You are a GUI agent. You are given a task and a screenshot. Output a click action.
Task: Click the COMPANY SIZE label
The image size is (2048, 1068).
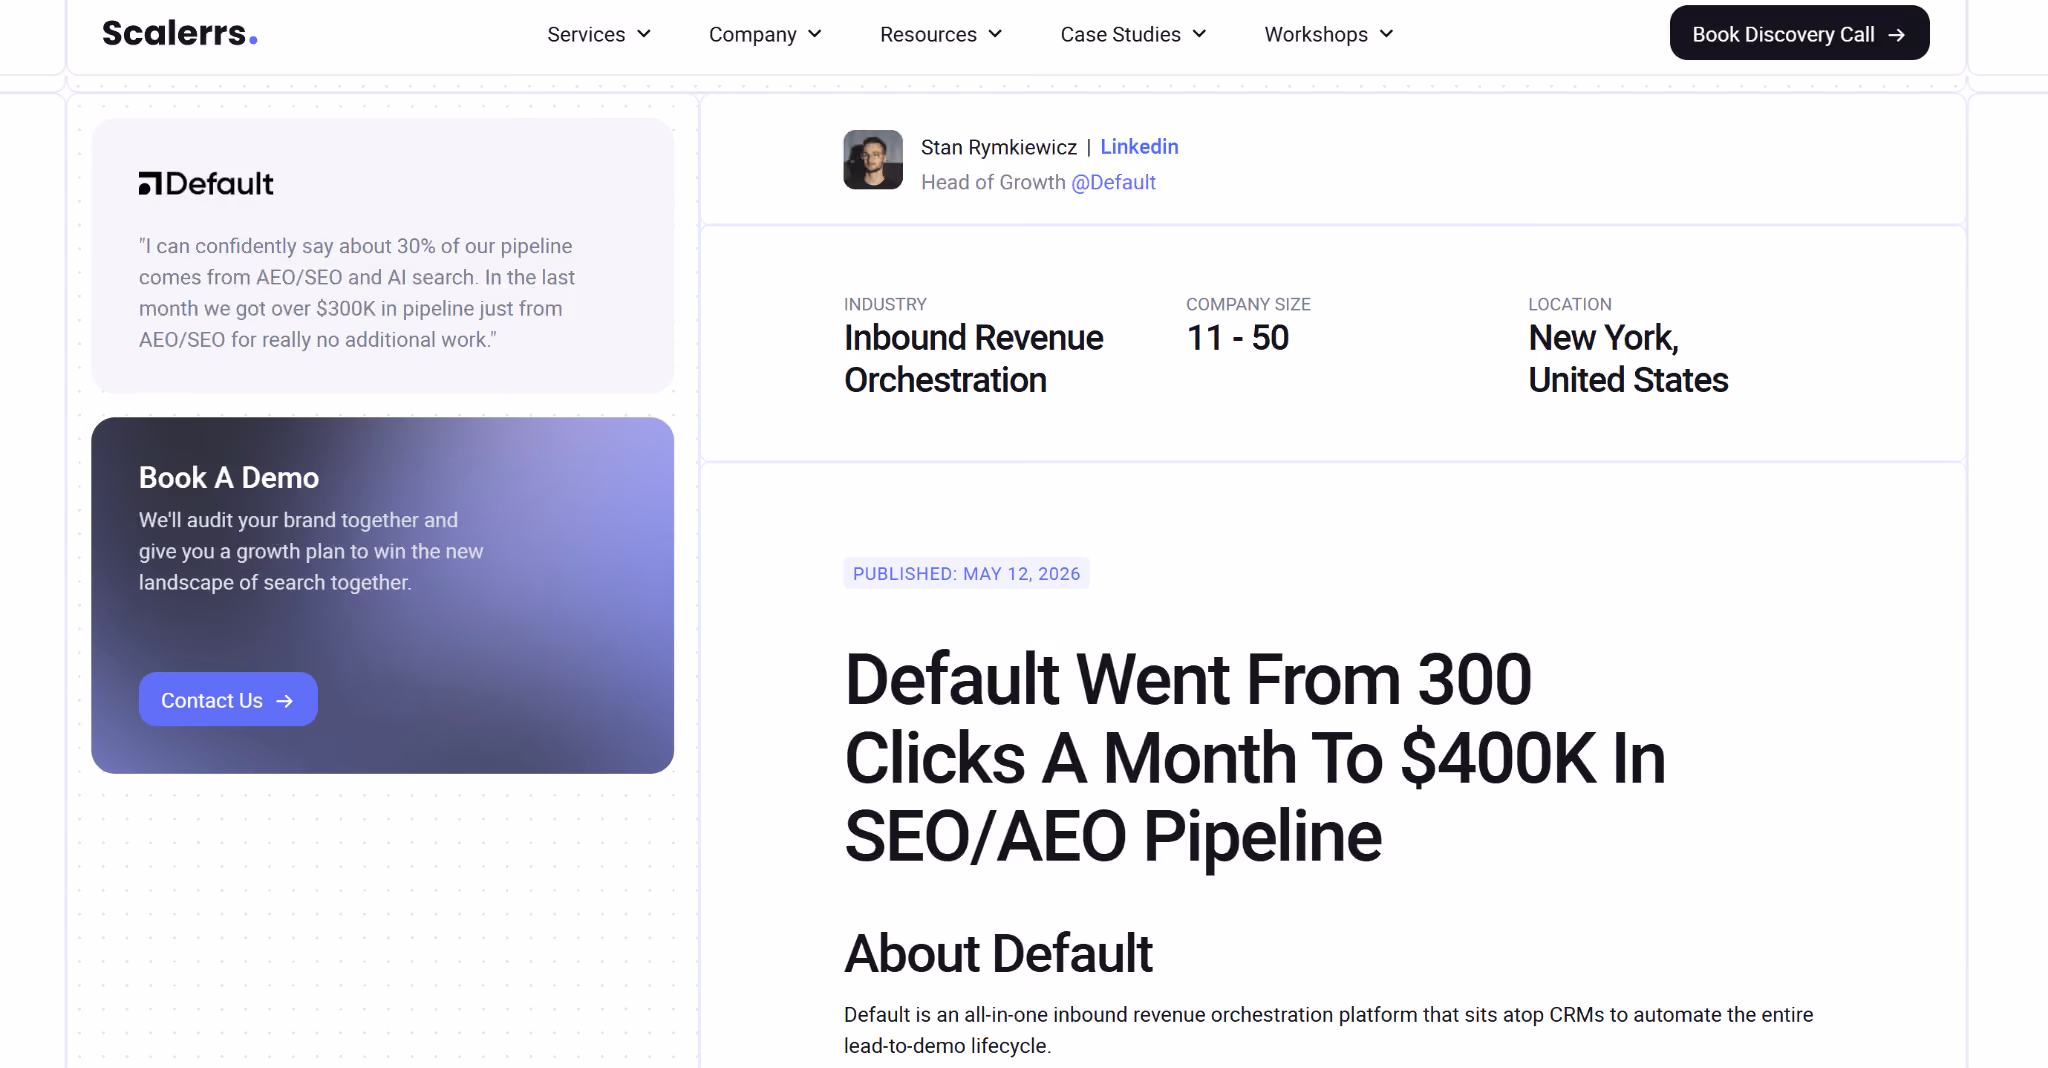[1248, 304]
